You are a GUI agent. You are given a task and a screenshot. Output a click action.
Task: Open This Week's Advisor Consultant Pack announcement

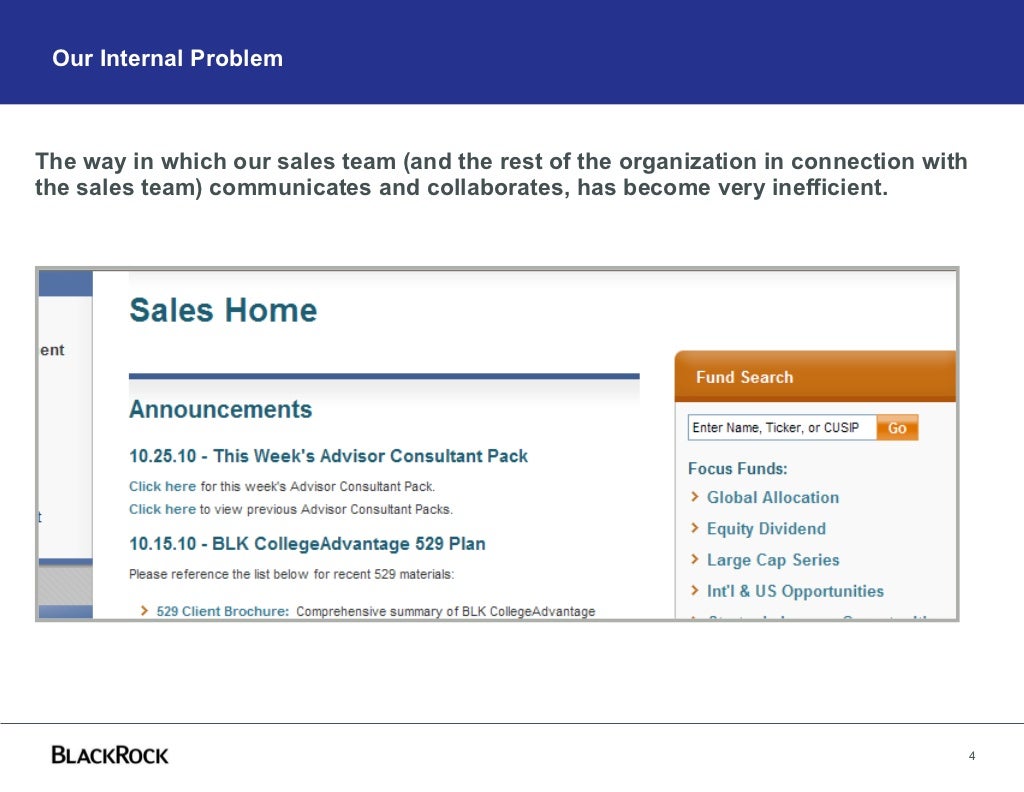tap(328, 456)
